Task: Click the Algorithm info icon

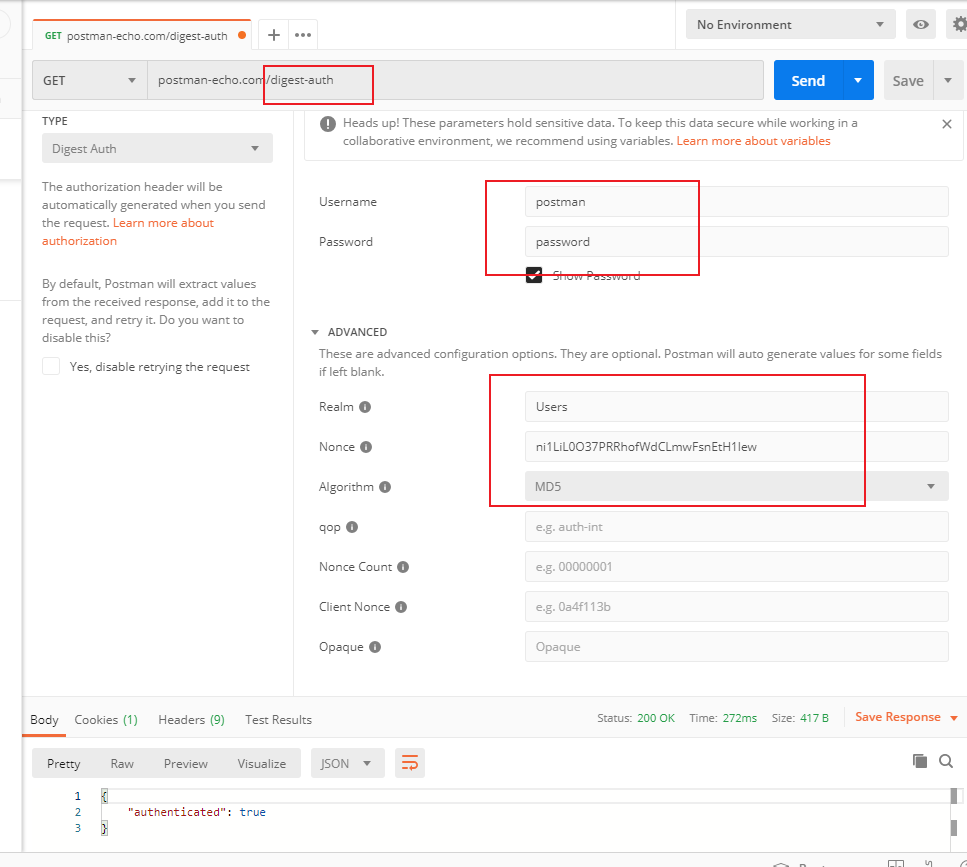Action: point(385,487)
